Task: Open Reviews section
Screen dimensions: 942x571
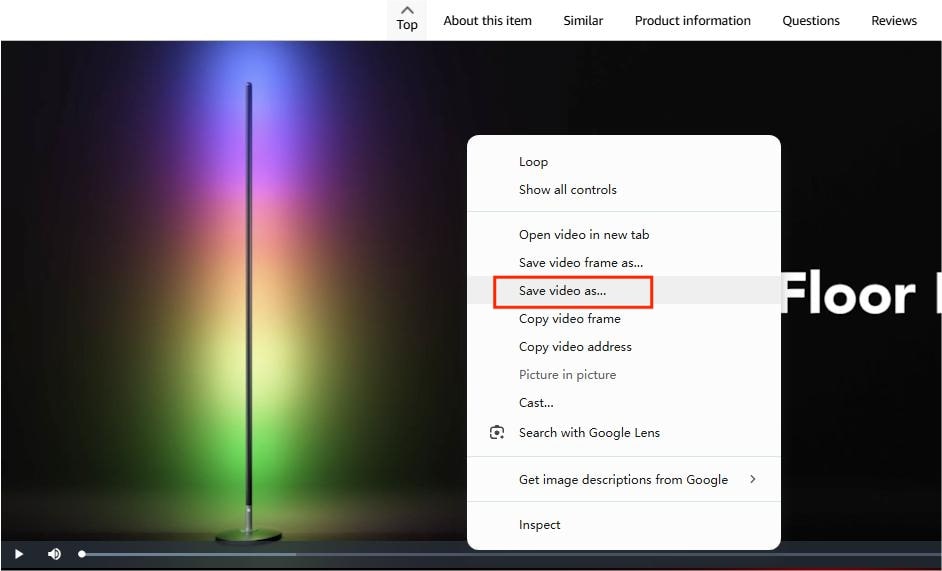Action: [x=894, y=20]
